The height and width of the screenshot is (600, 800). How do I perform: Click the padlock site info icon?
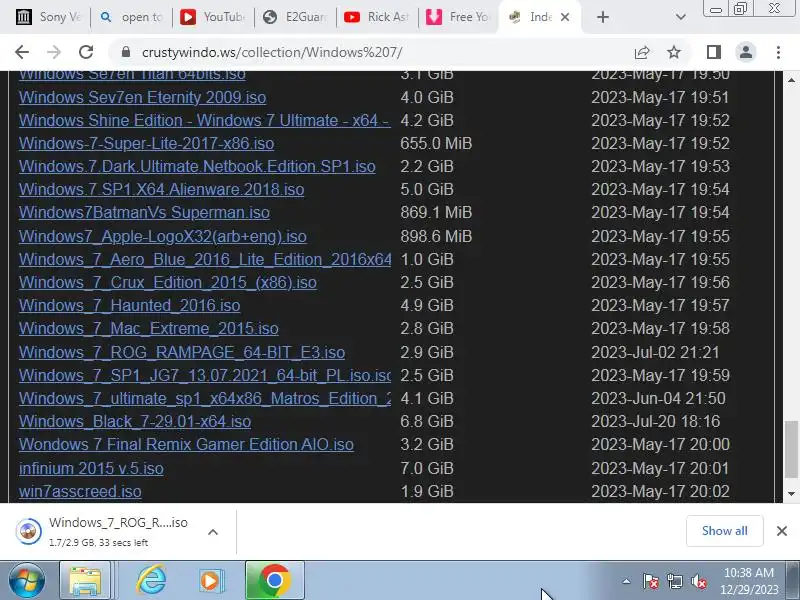tap(126, 52)
